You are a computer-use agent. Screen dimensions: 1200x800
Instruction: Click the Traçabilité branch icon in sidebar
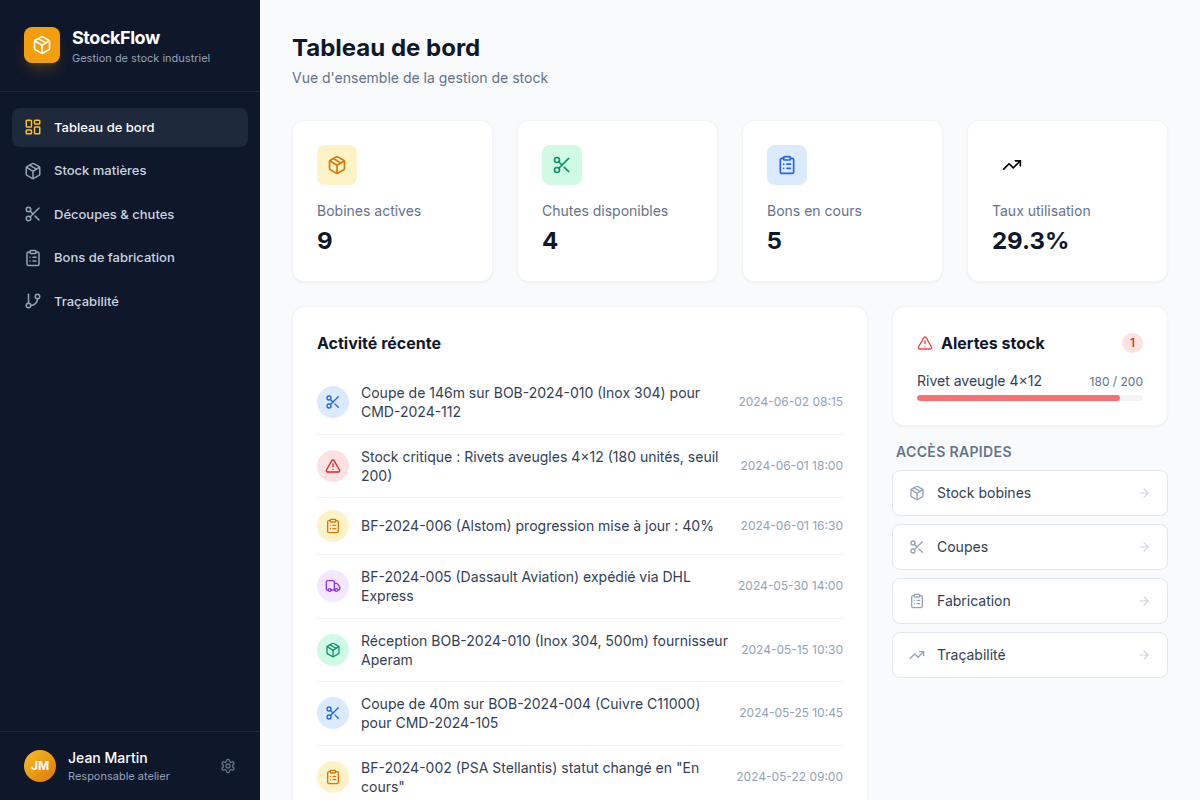click(33, 301)
